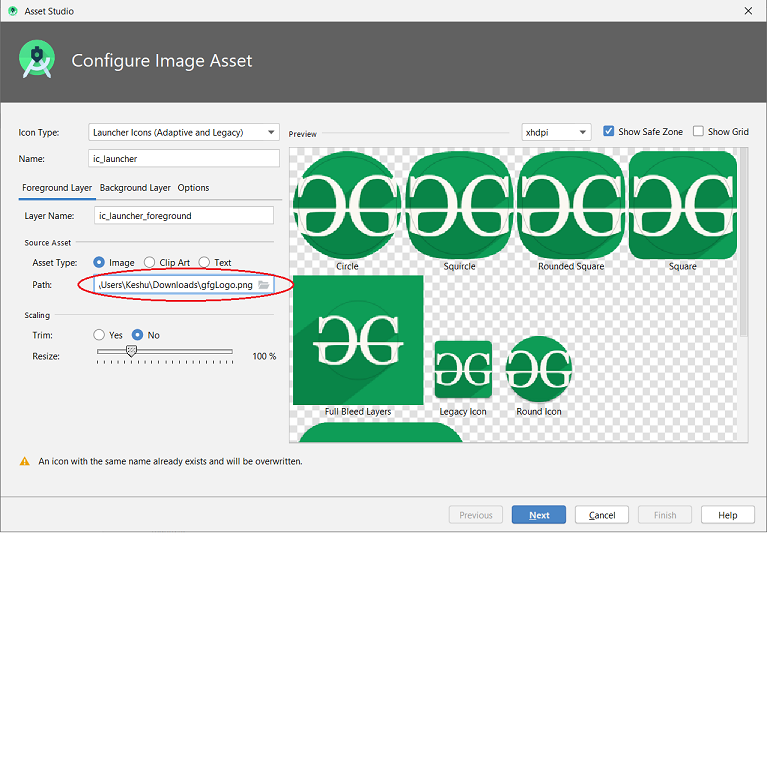This screenshot has height=768, width=767.
Task: Set Trim to No
Action: 138,335
